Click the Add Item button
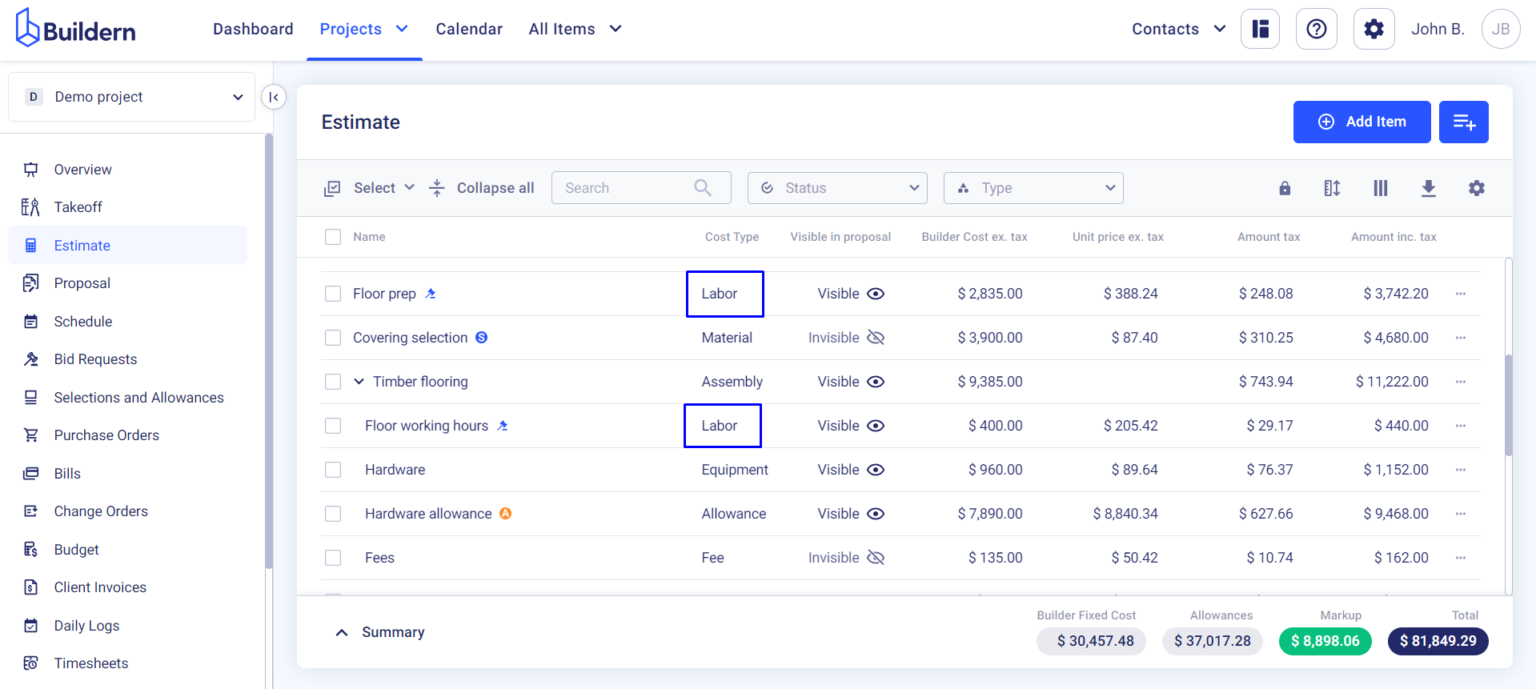1536x689 pixels. [1362, 121]
